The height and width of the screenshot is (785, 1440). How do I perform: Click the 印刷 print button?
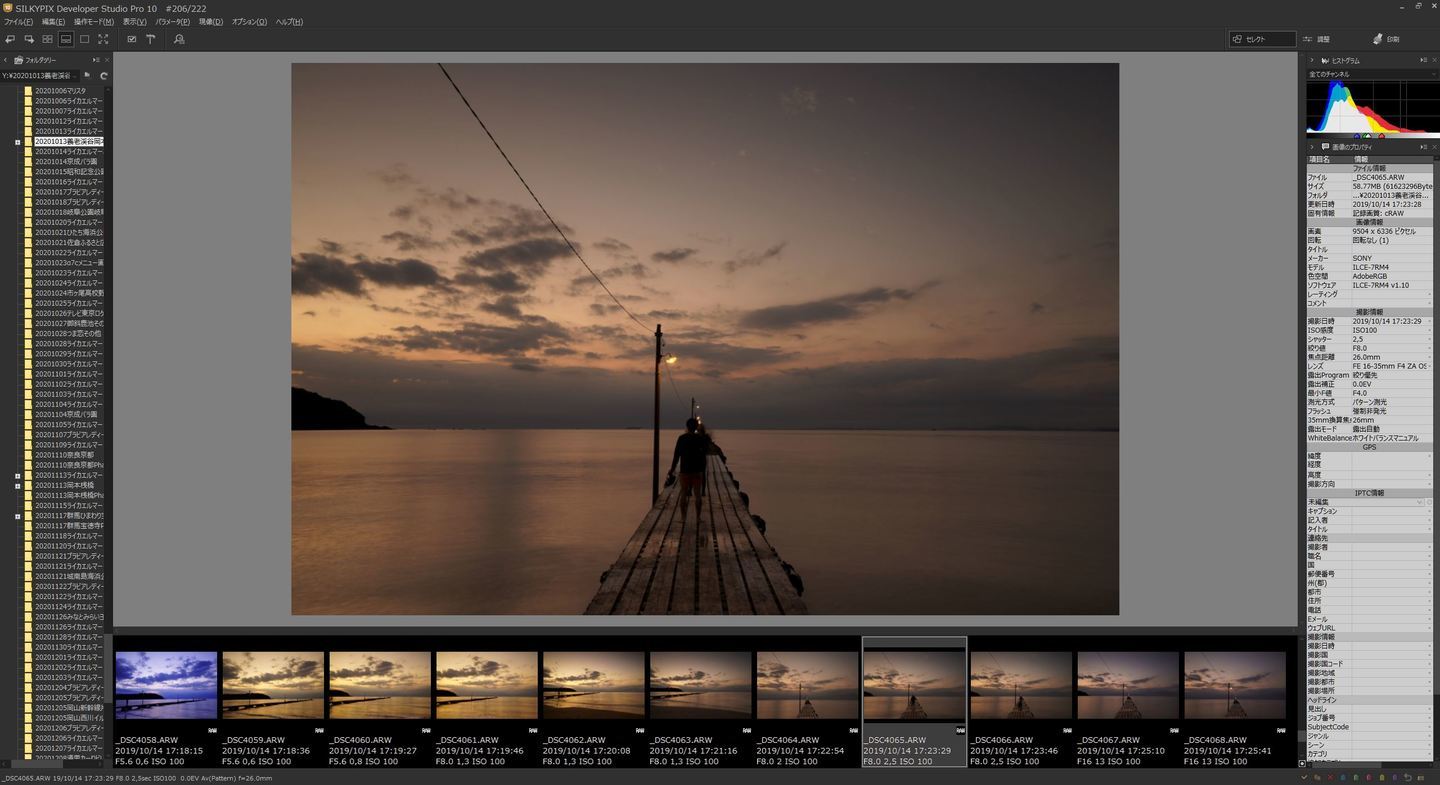click(x=1386, y=39)
